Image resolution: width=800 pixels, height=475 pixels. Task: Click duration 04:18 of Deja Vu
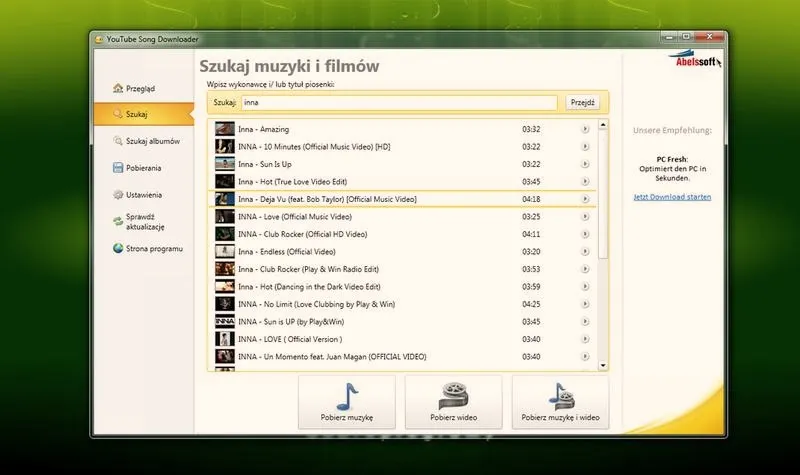click(531, 199)
